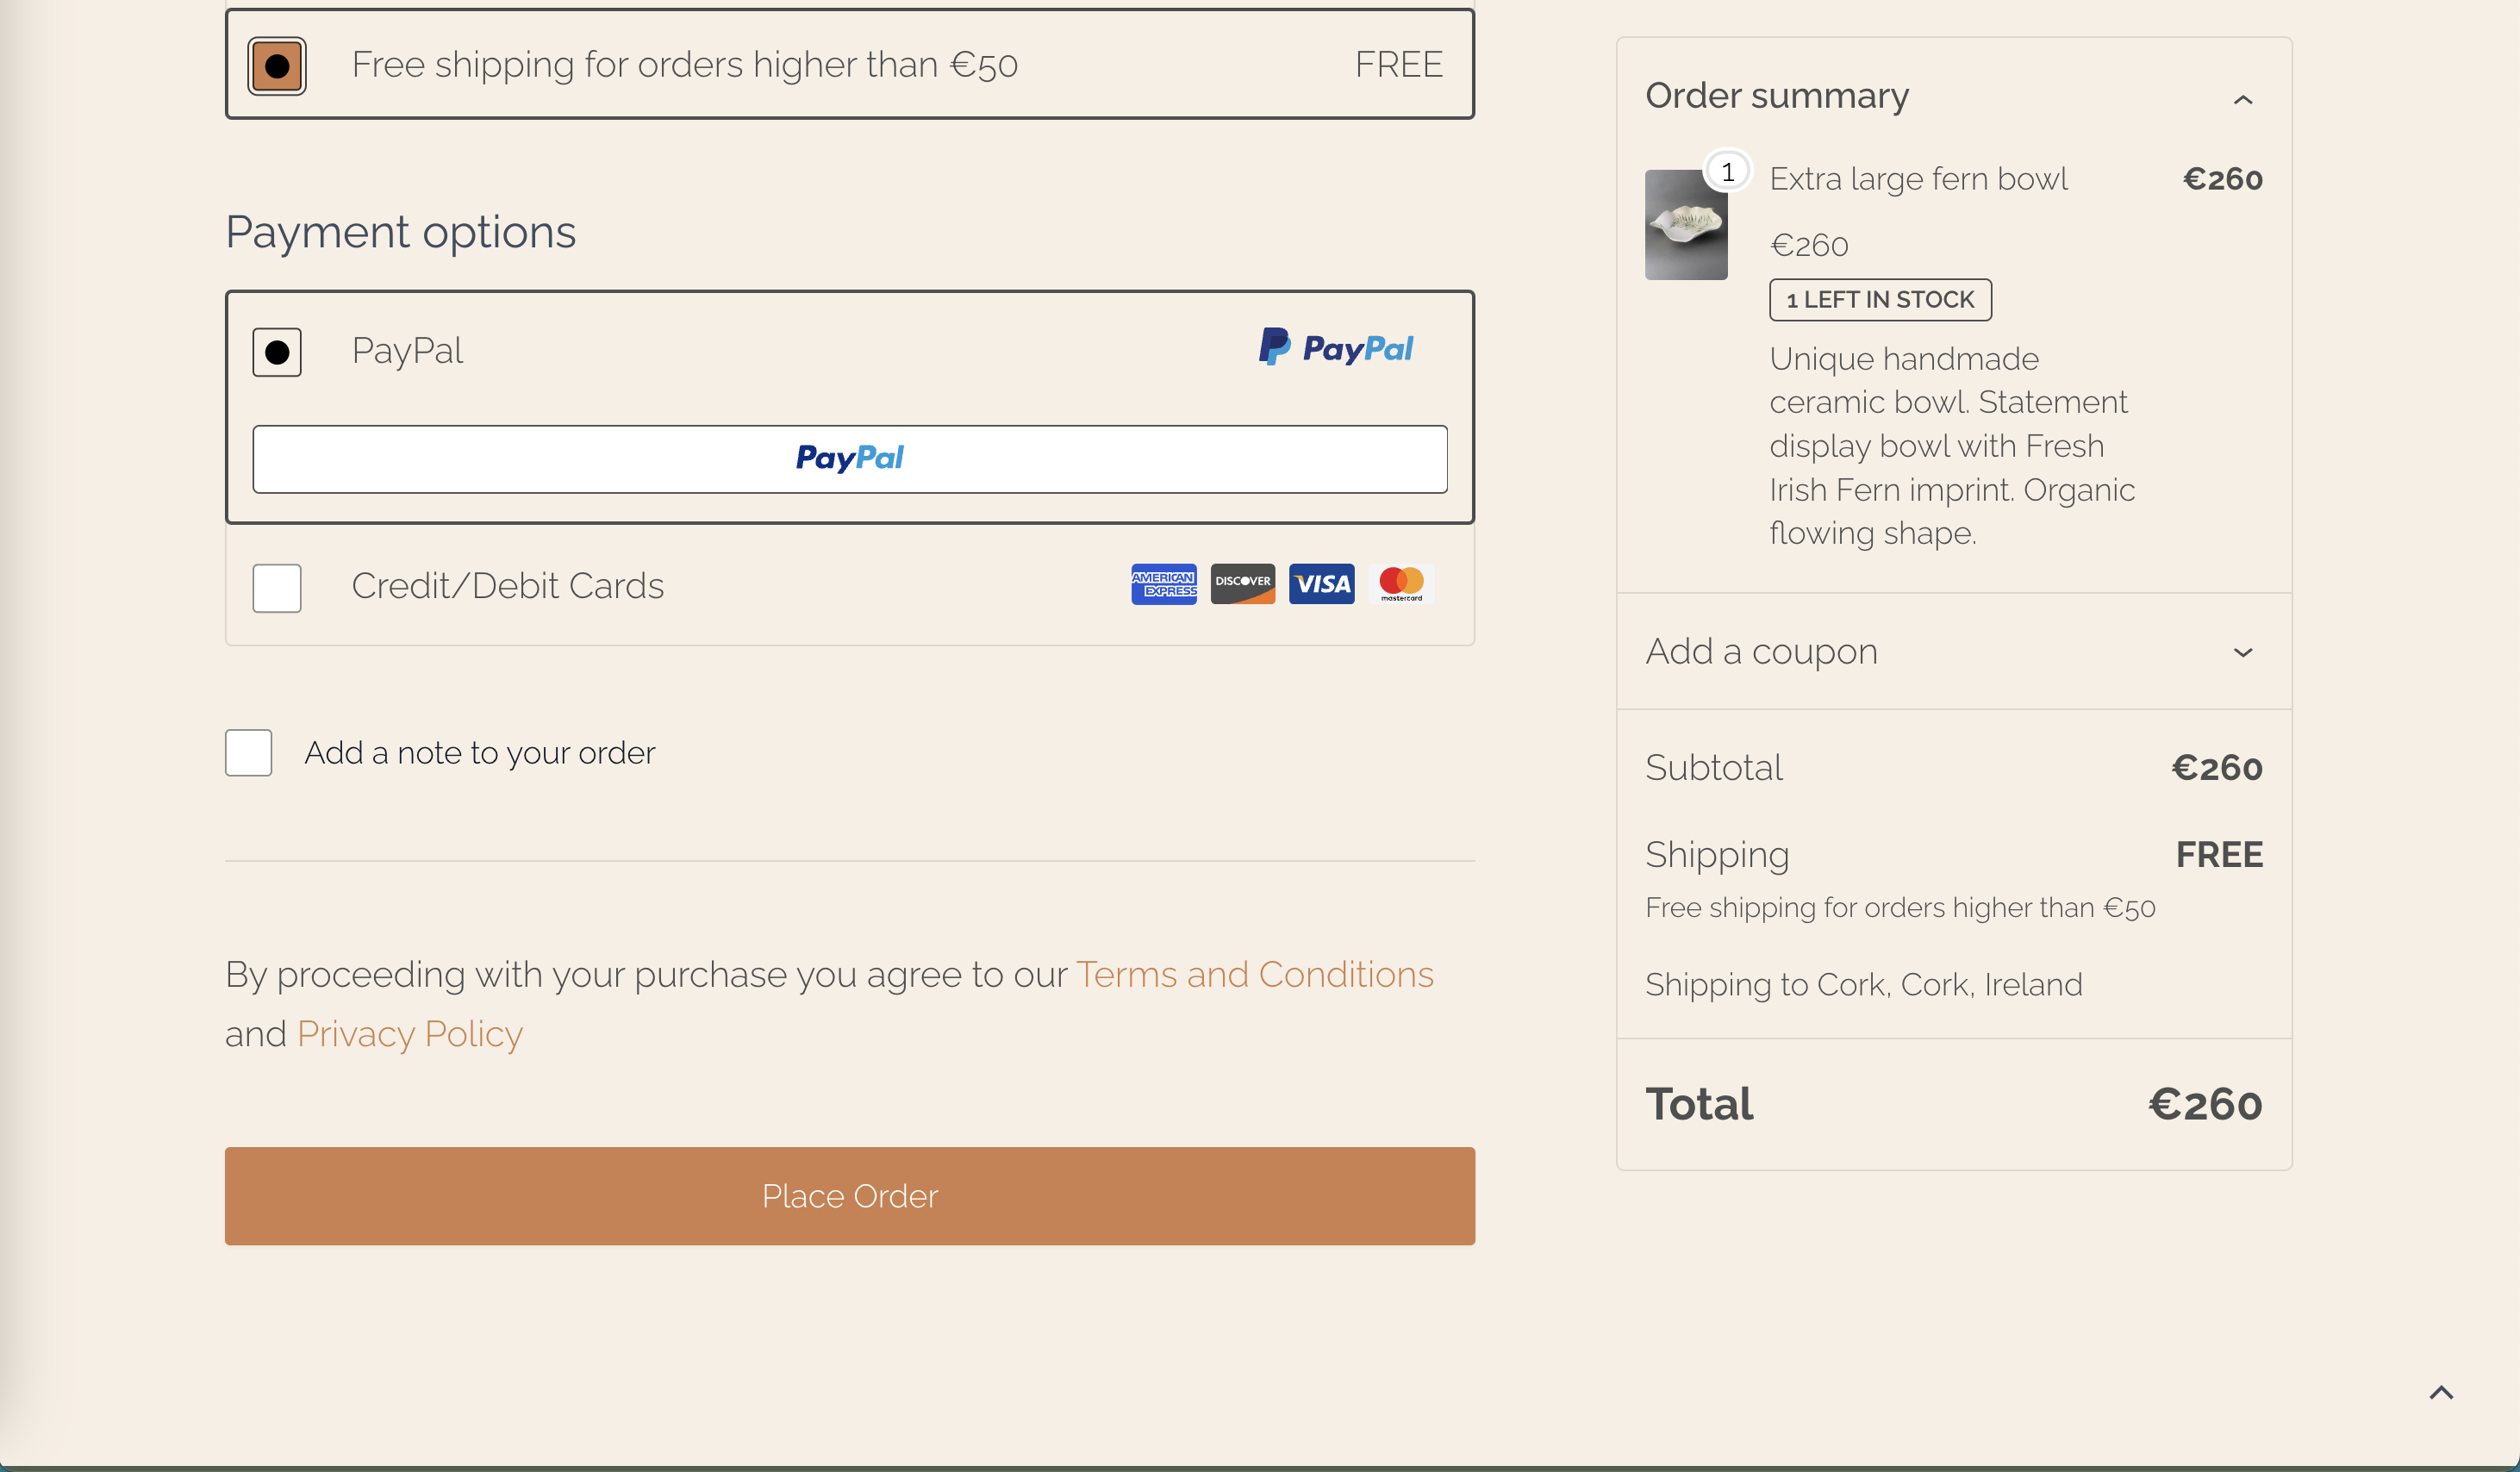Select the PayPal radio button
The height and width of the screenshot is (1472, 2520).
277,352
